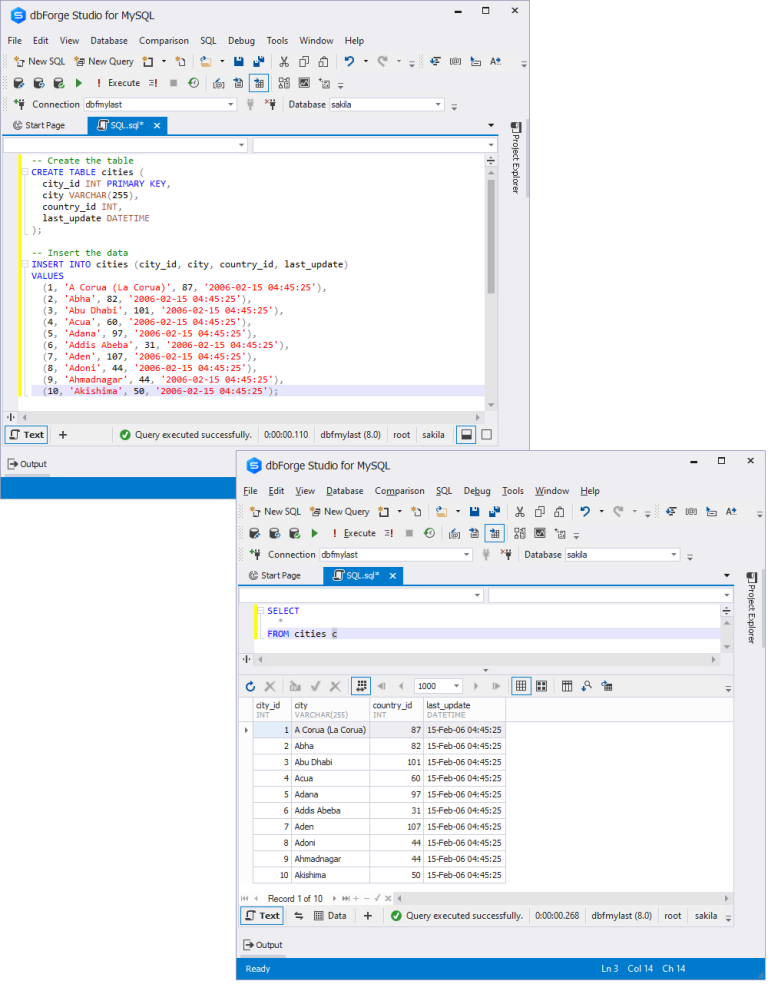Image resolution: width=768 pixels, height=991 pixels.
Task: Toggle card view mode in results toolbar
Action: 541,686
